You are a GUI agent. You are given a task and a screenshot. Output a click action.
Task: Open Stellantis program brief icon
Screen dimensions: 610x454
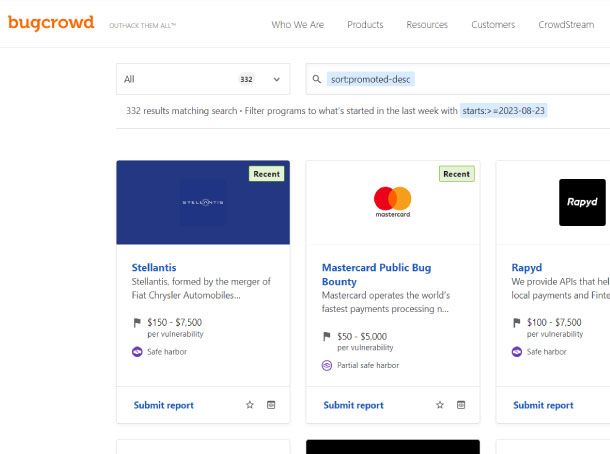coord(271,405)
